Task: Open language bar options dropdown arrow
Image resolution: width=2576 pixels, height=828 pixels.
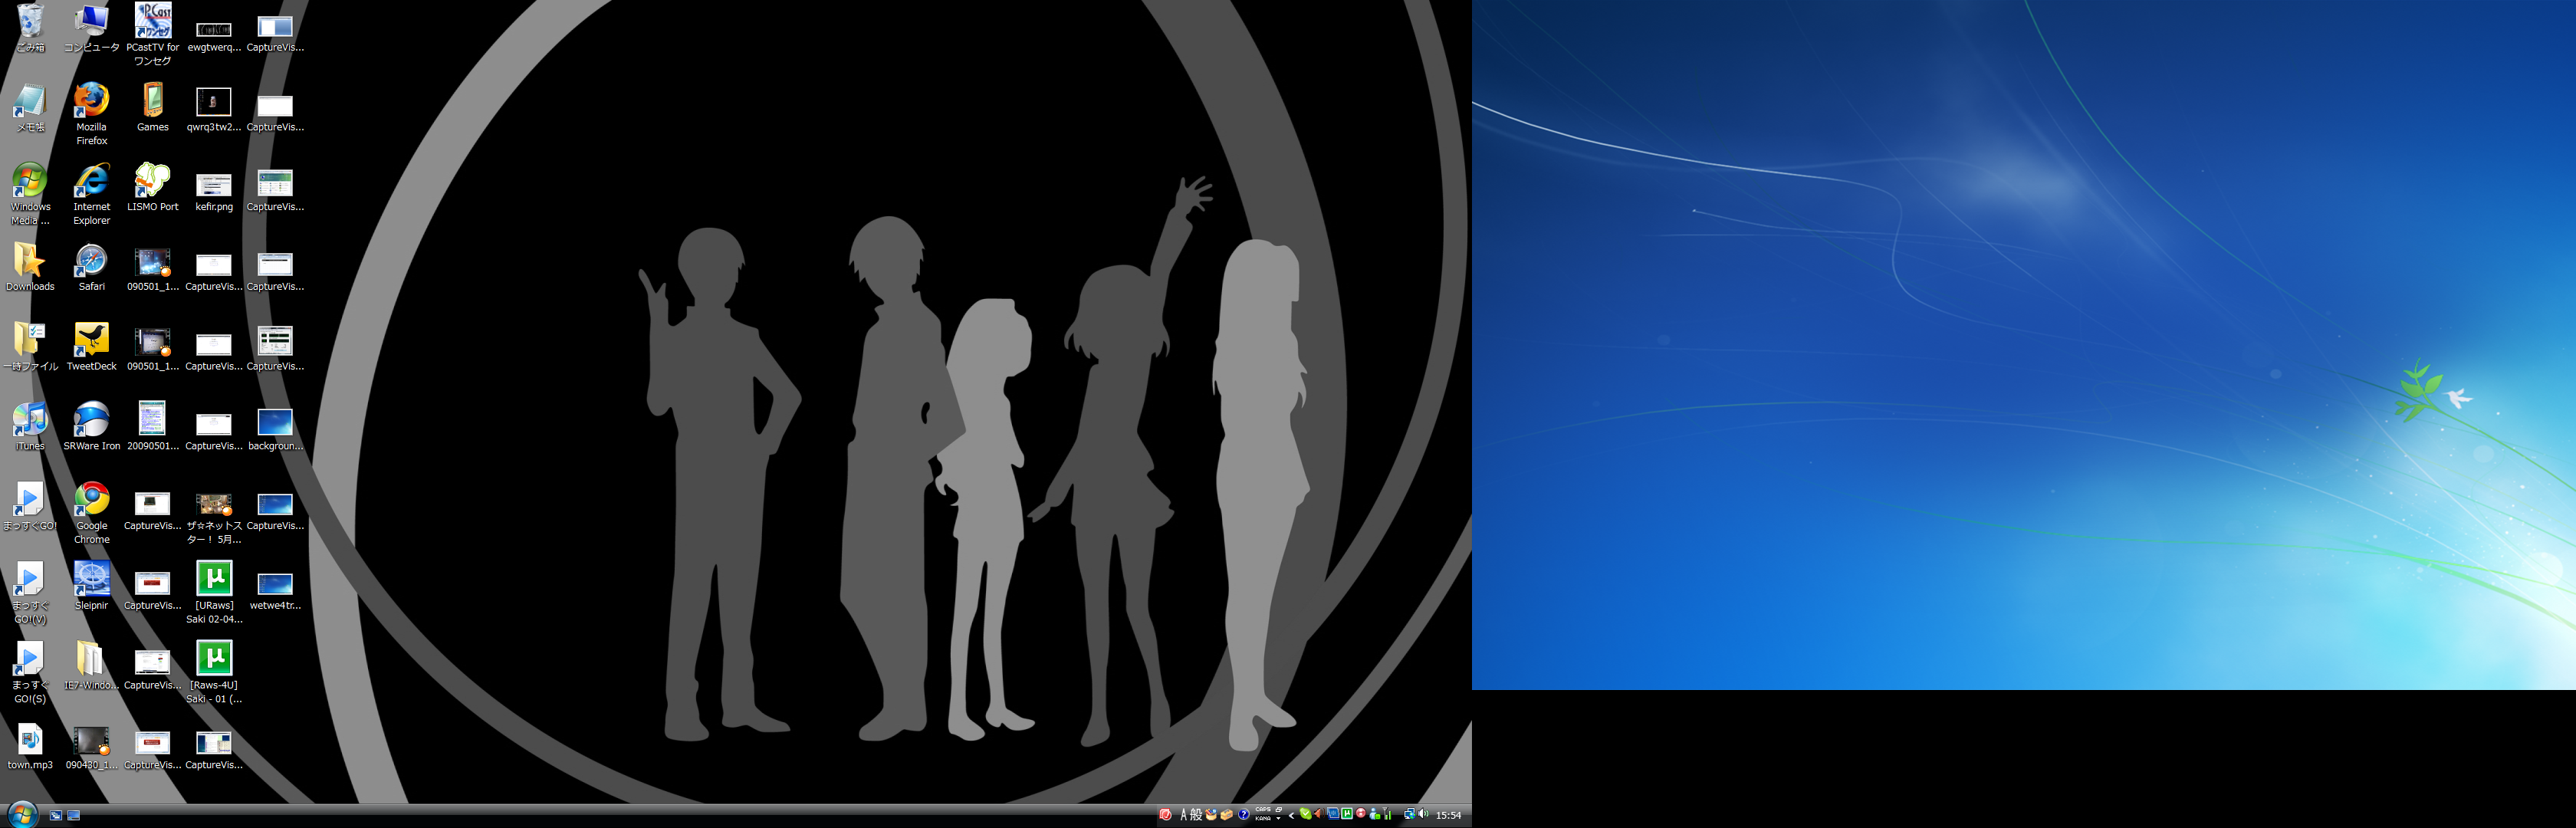Action: pyautogui.click(x=1278, y=819)
